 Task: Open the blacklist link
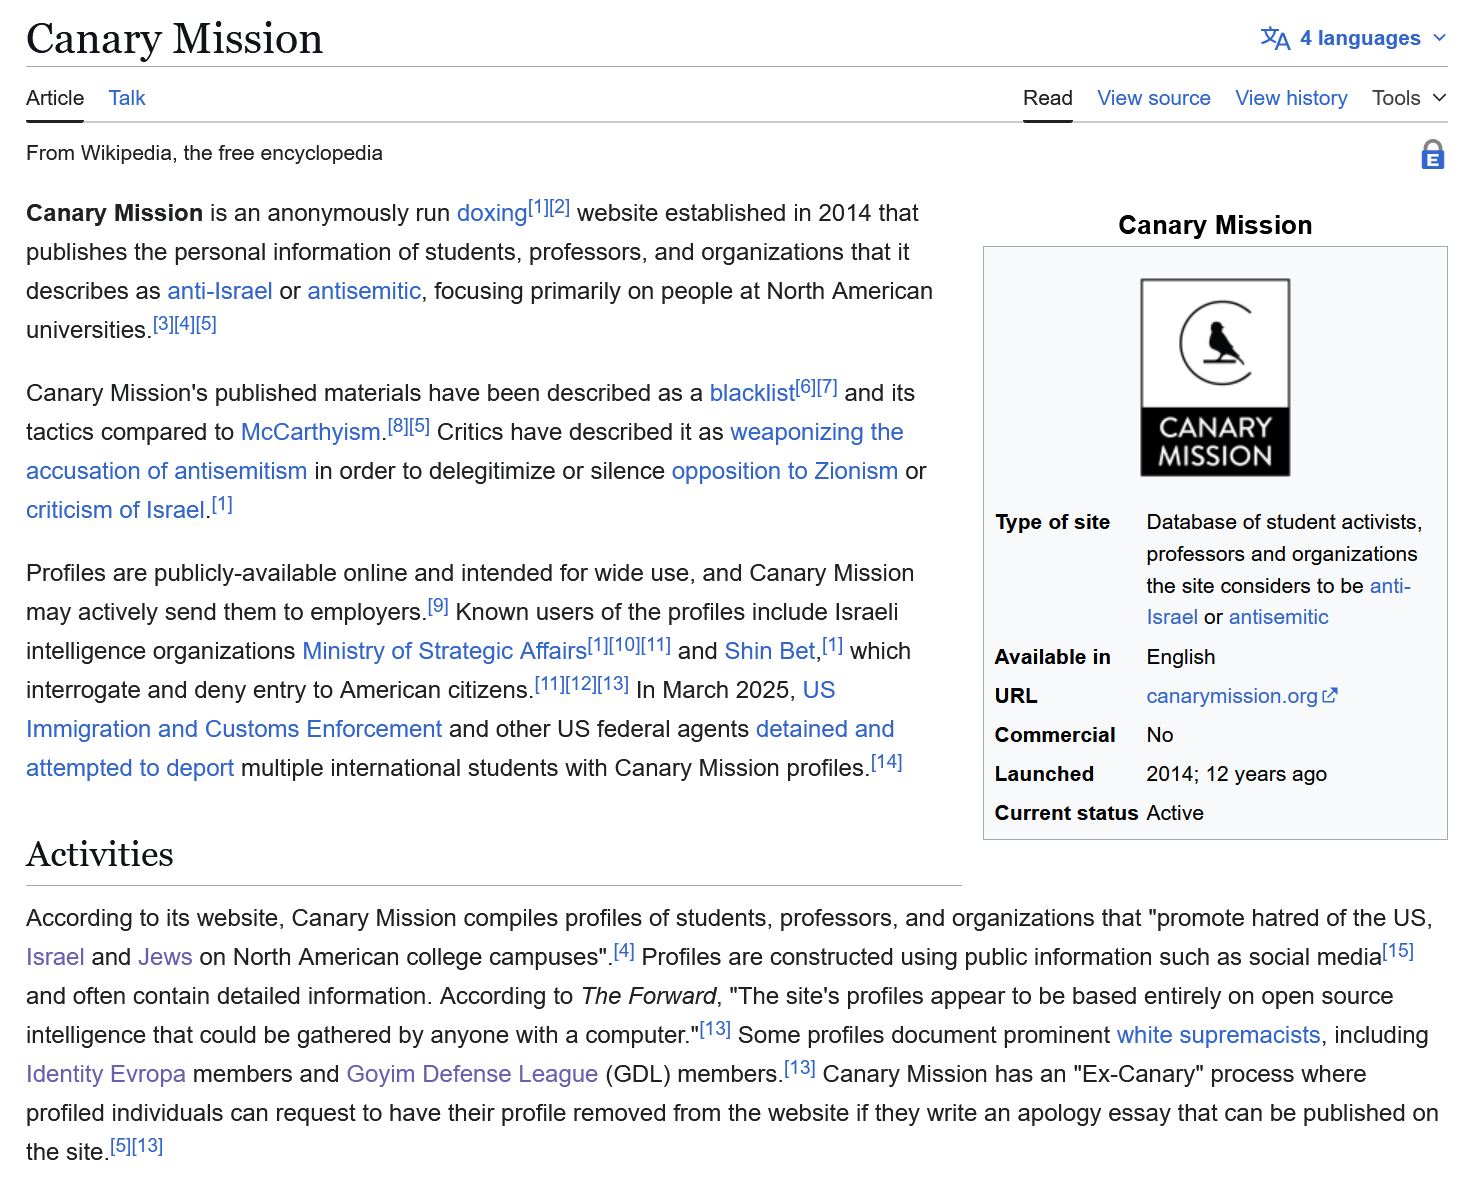pyautogui.click(x=752, y=393)
